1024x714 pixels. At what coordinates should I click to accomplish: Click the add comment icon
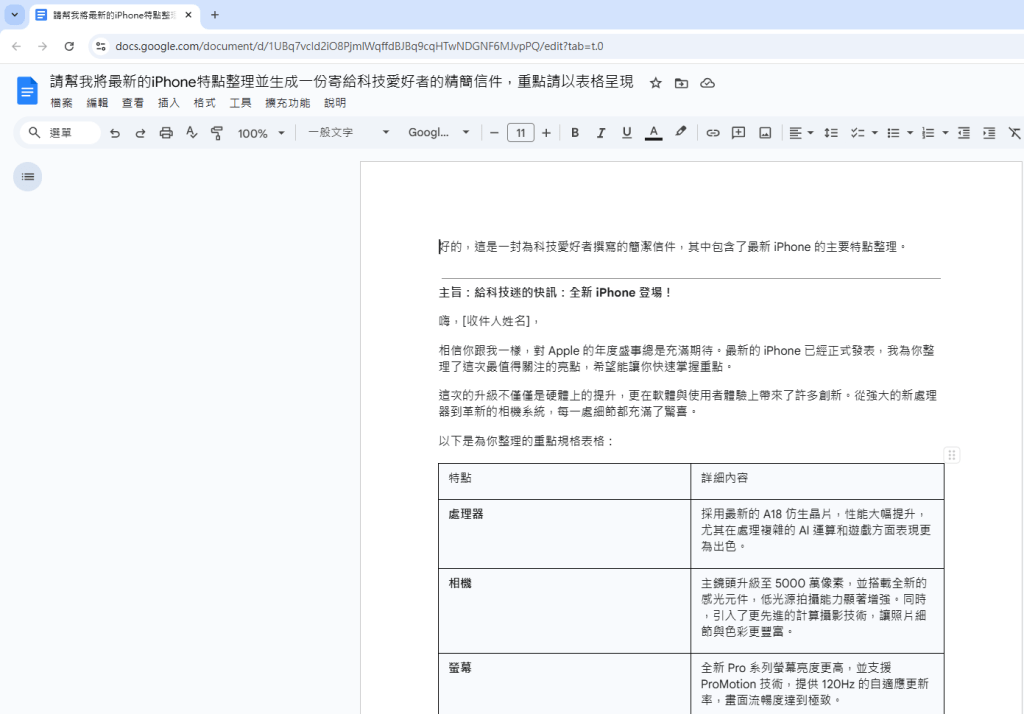coord(739,133)
